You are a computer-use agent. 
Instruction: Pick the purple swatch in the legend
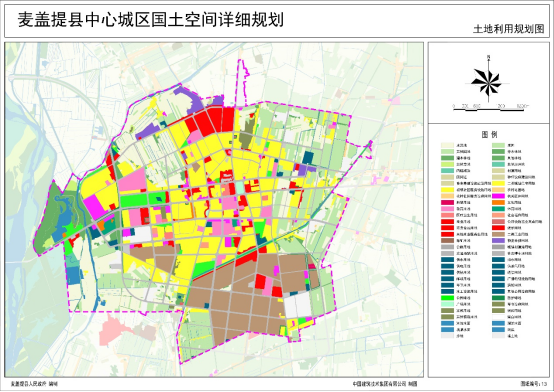tap(498, 240)
